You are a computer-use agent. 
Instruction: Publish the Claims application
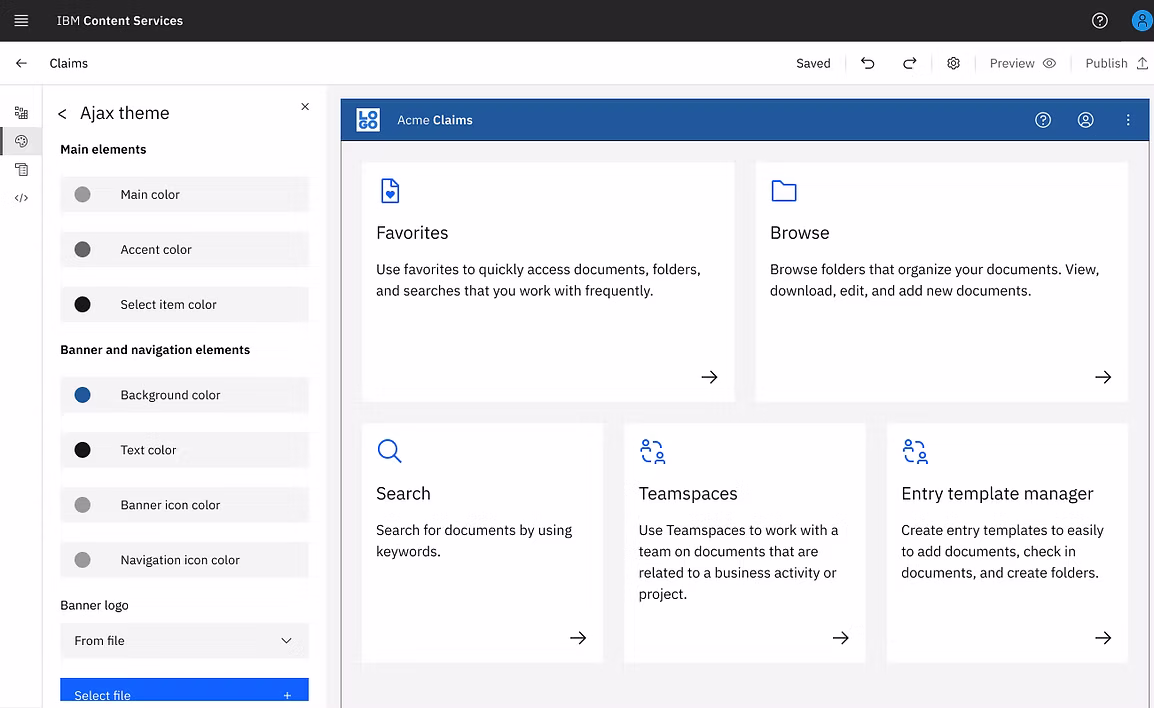pos(1116,63)
